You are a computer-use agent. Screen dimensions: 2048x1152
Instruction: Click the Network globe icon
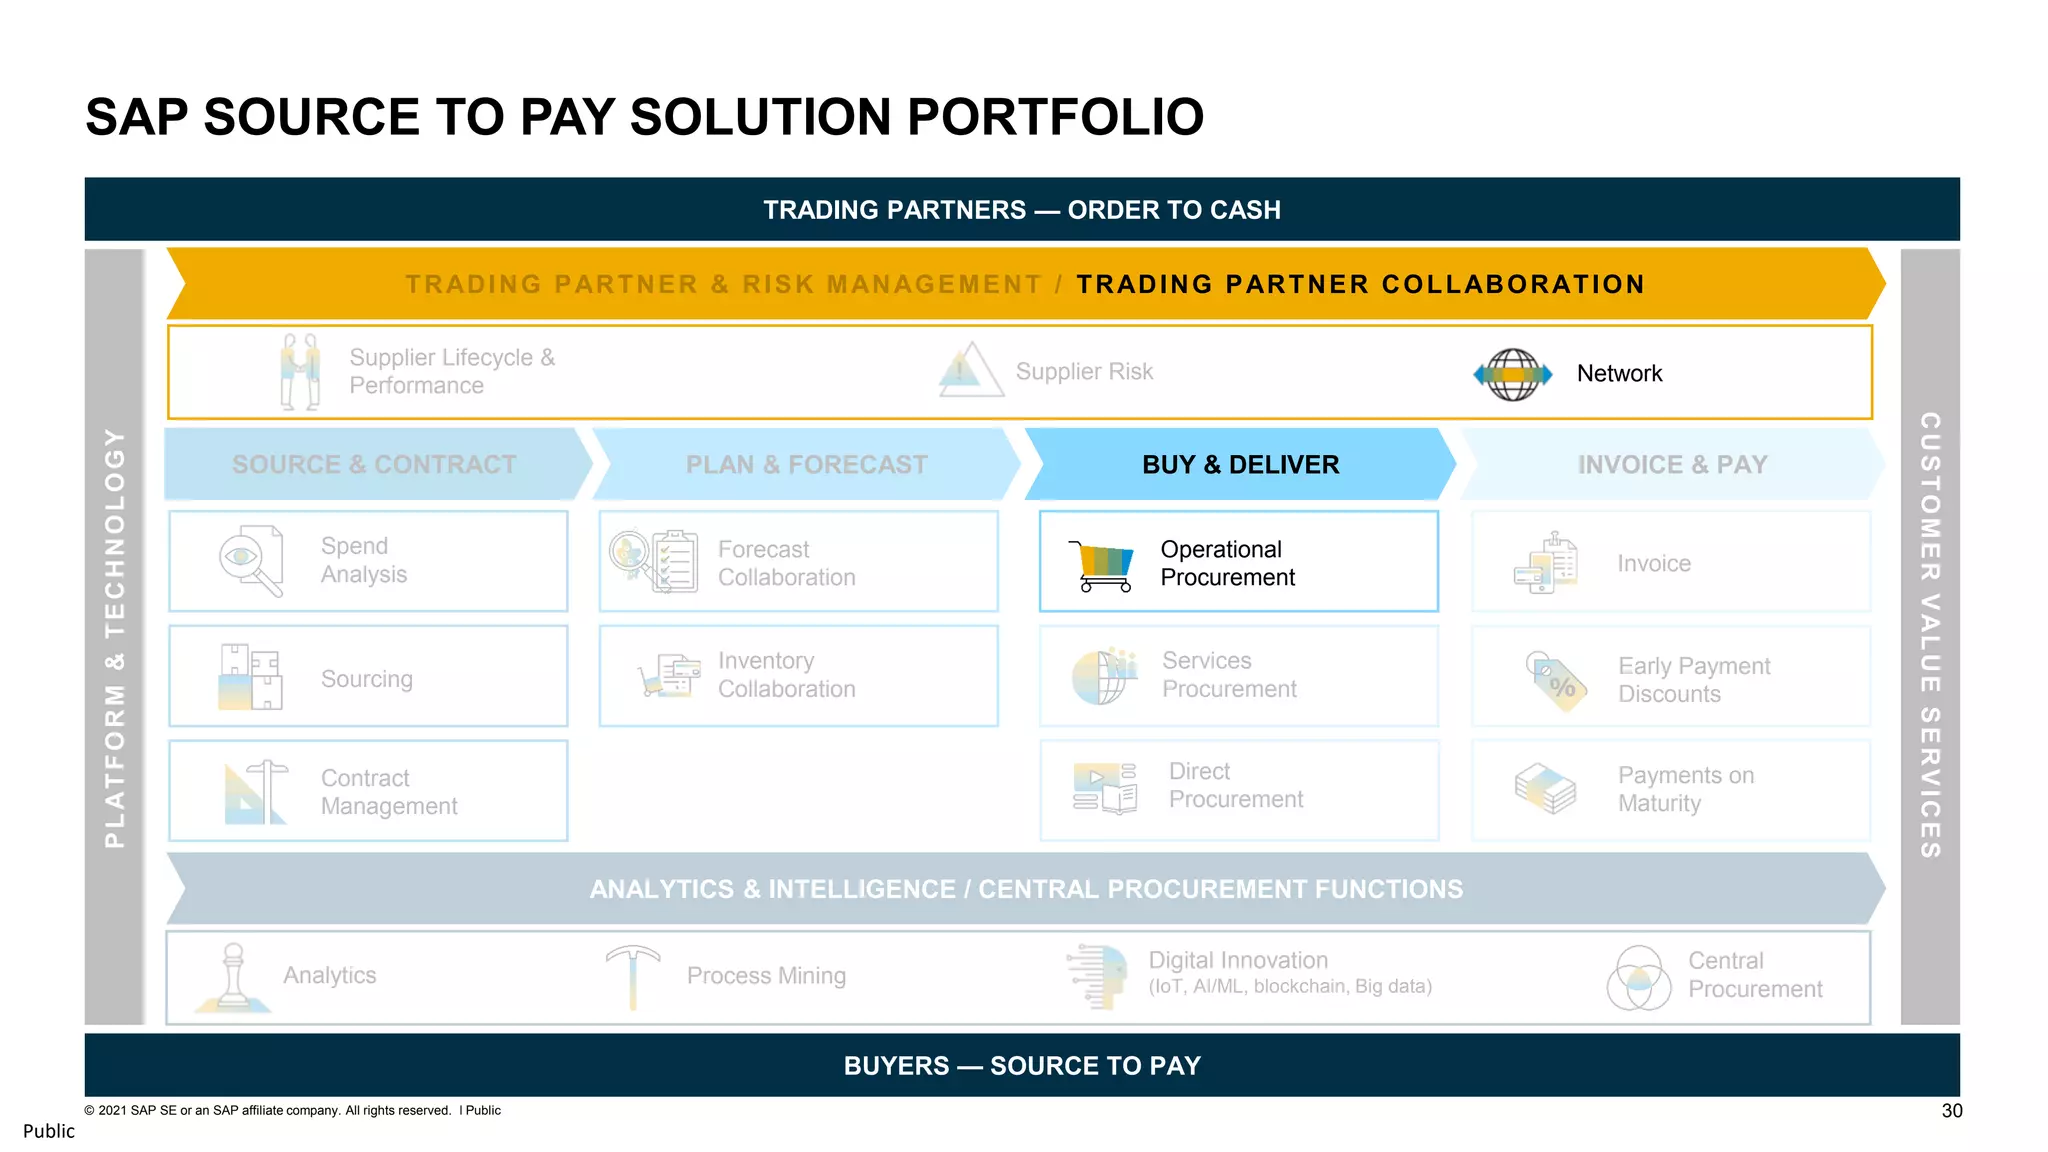1513,375
